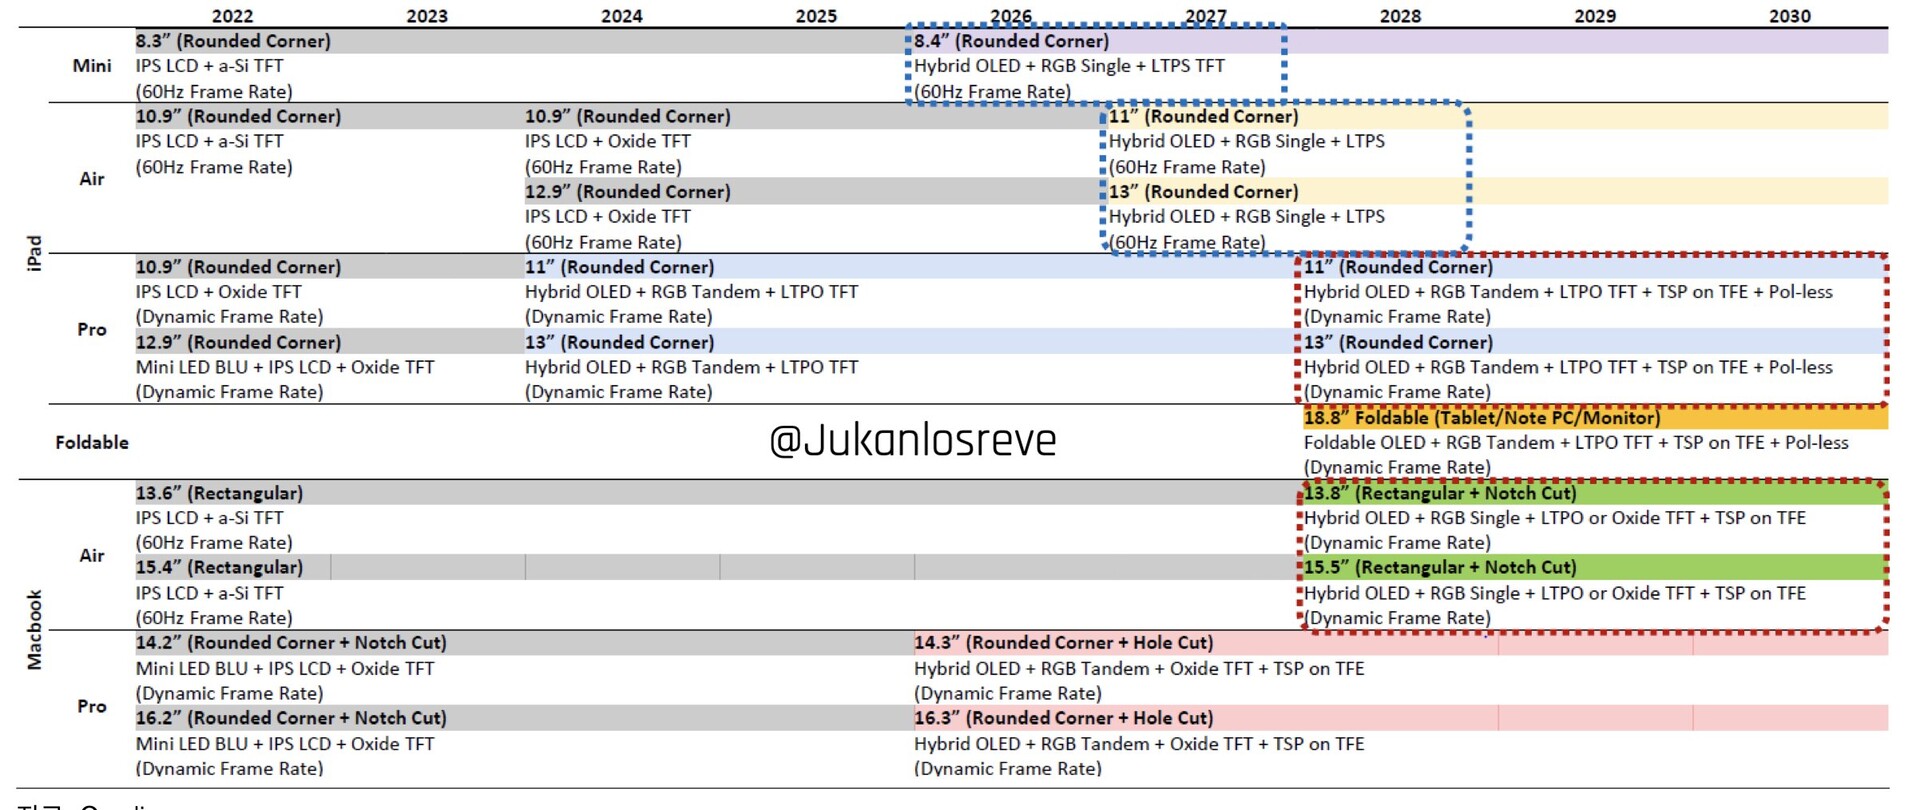Click the vertical Macbook category label
The width and height of the screenshot is (1920, 810).
click(34, 630)
